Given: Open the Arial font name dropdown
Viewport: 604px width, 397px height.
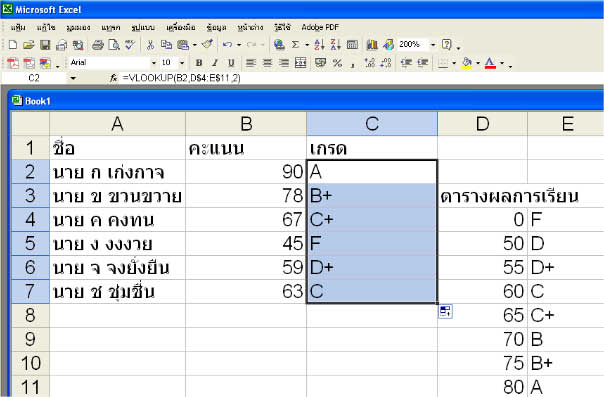Looking at the screenshot, I should click(x=154, y=63).
